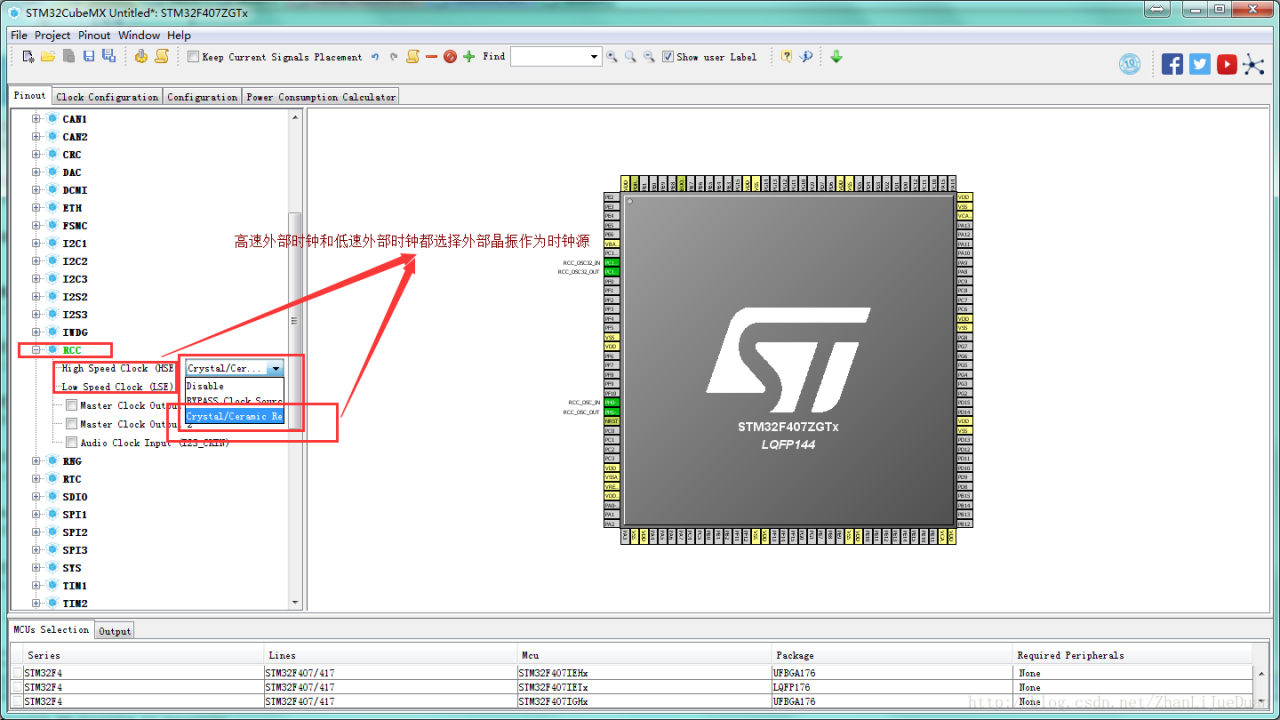Image resolution: width=1280 pixels, height=720 pixels.
Task: Enable the Audio Clock Input I2S_CKIN checkbox
Action: click(x=72, y=442)
